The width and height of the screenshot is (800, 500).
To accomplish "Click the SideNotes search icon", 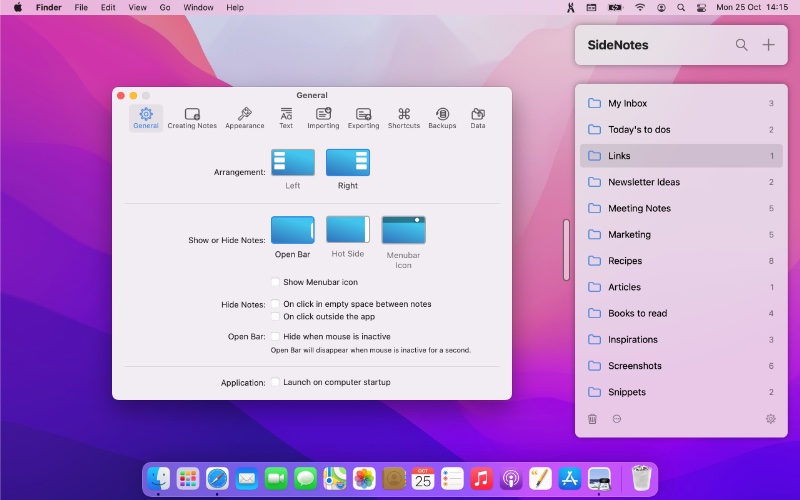I will tap(742, 45).
